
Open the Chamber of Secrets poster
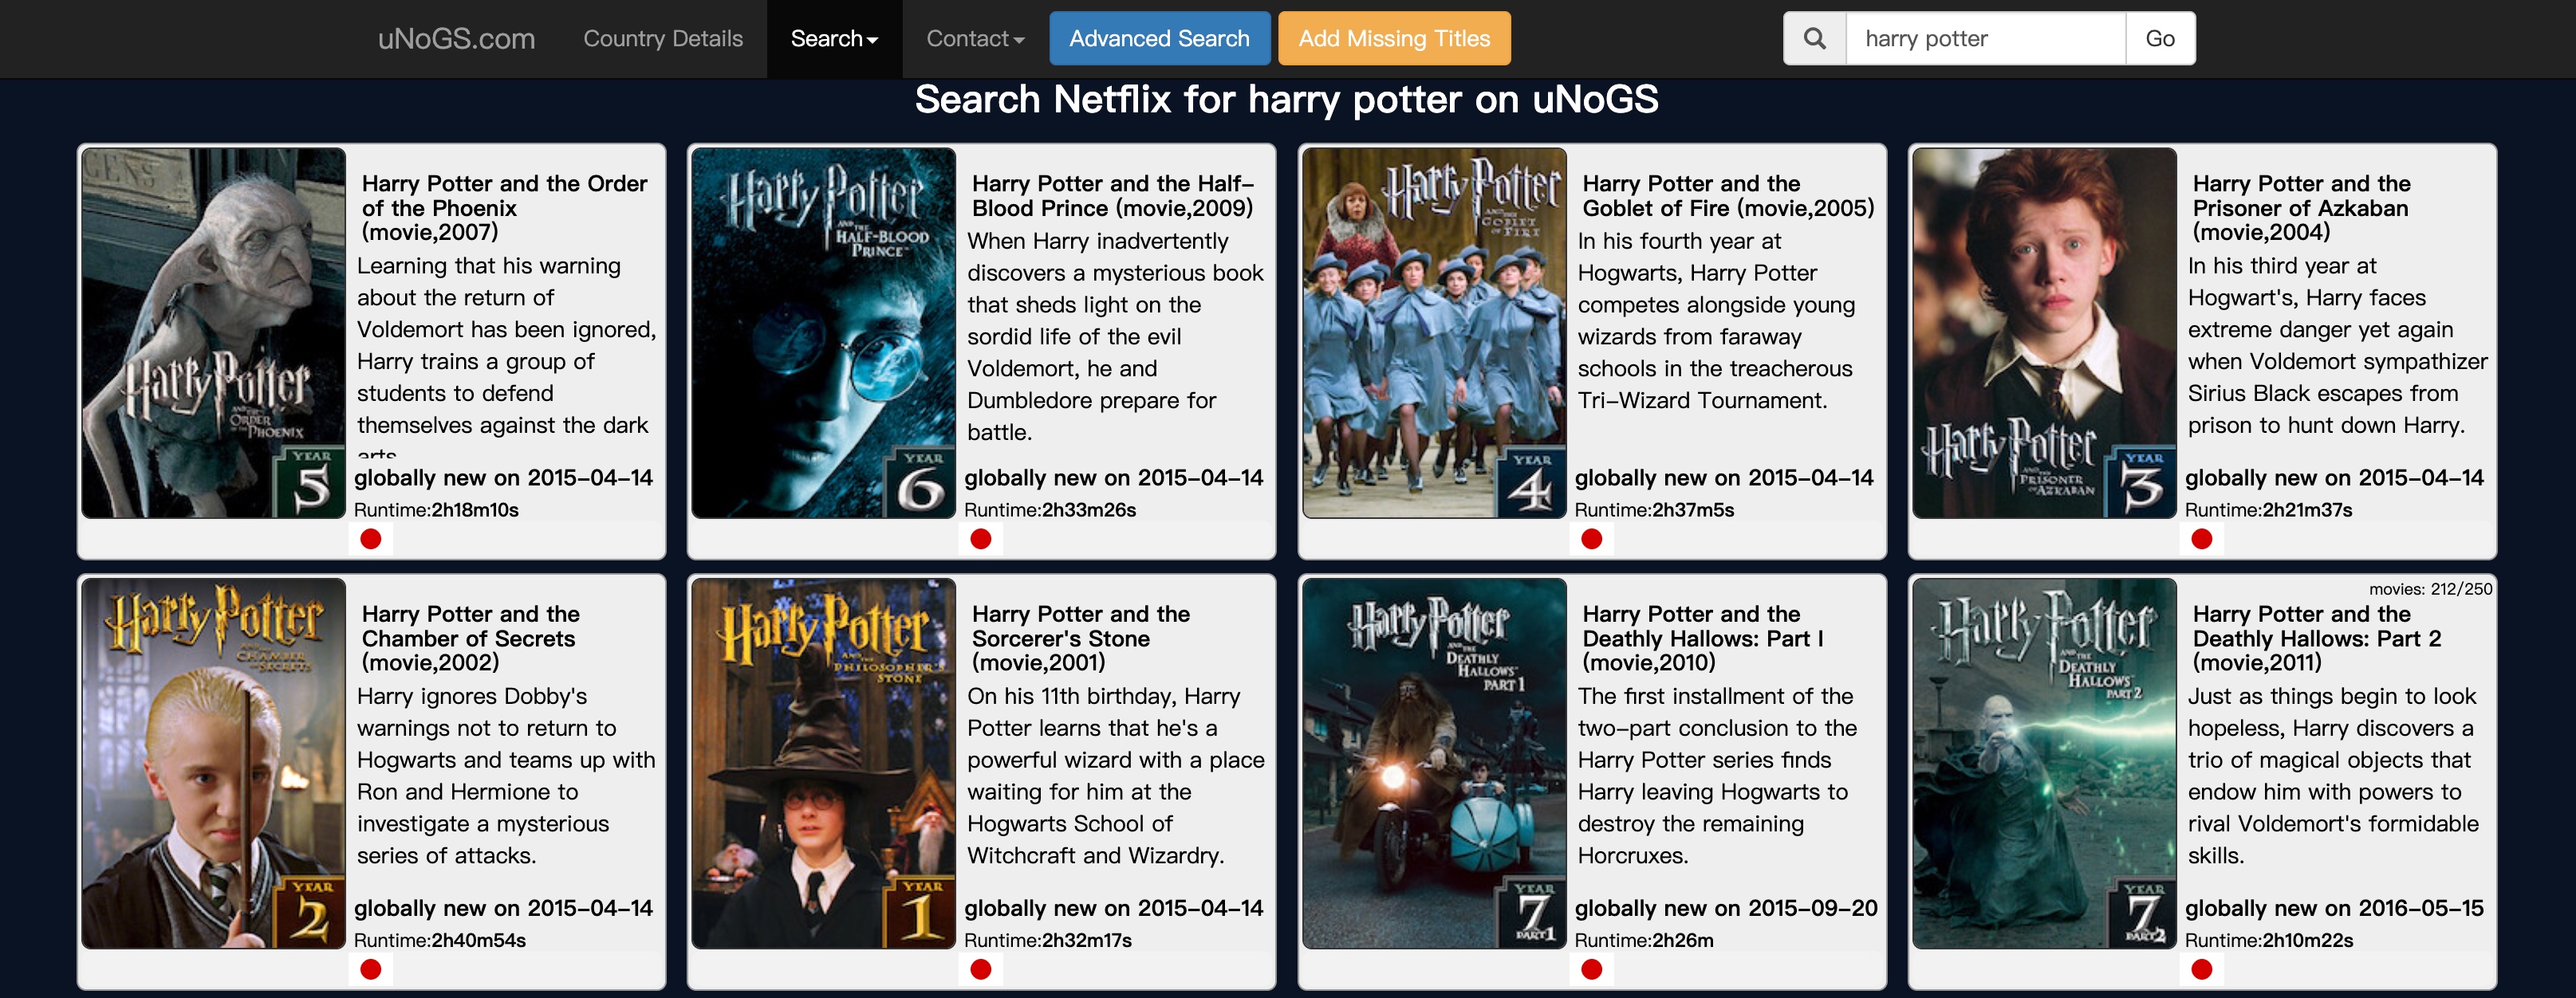pyautogui.click(x=213, y=763)
